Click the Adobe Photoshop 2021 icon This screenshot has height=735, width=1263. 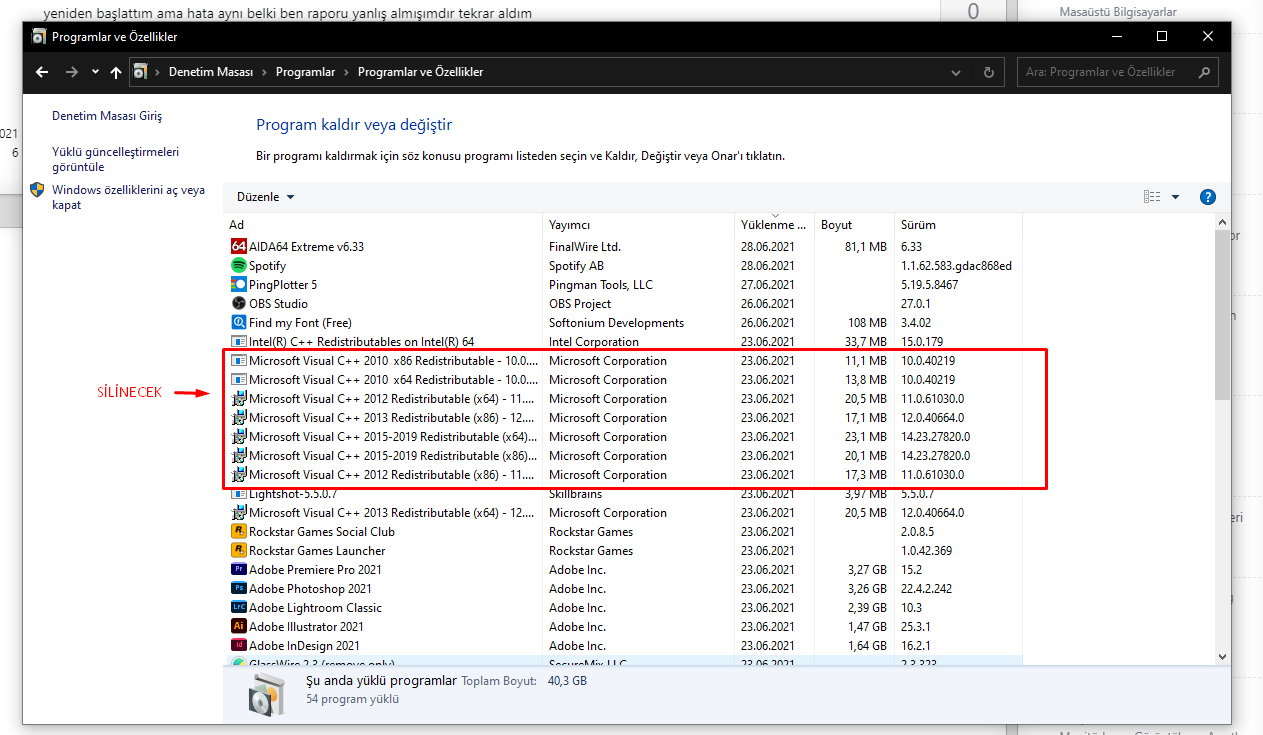coord(239,588)
